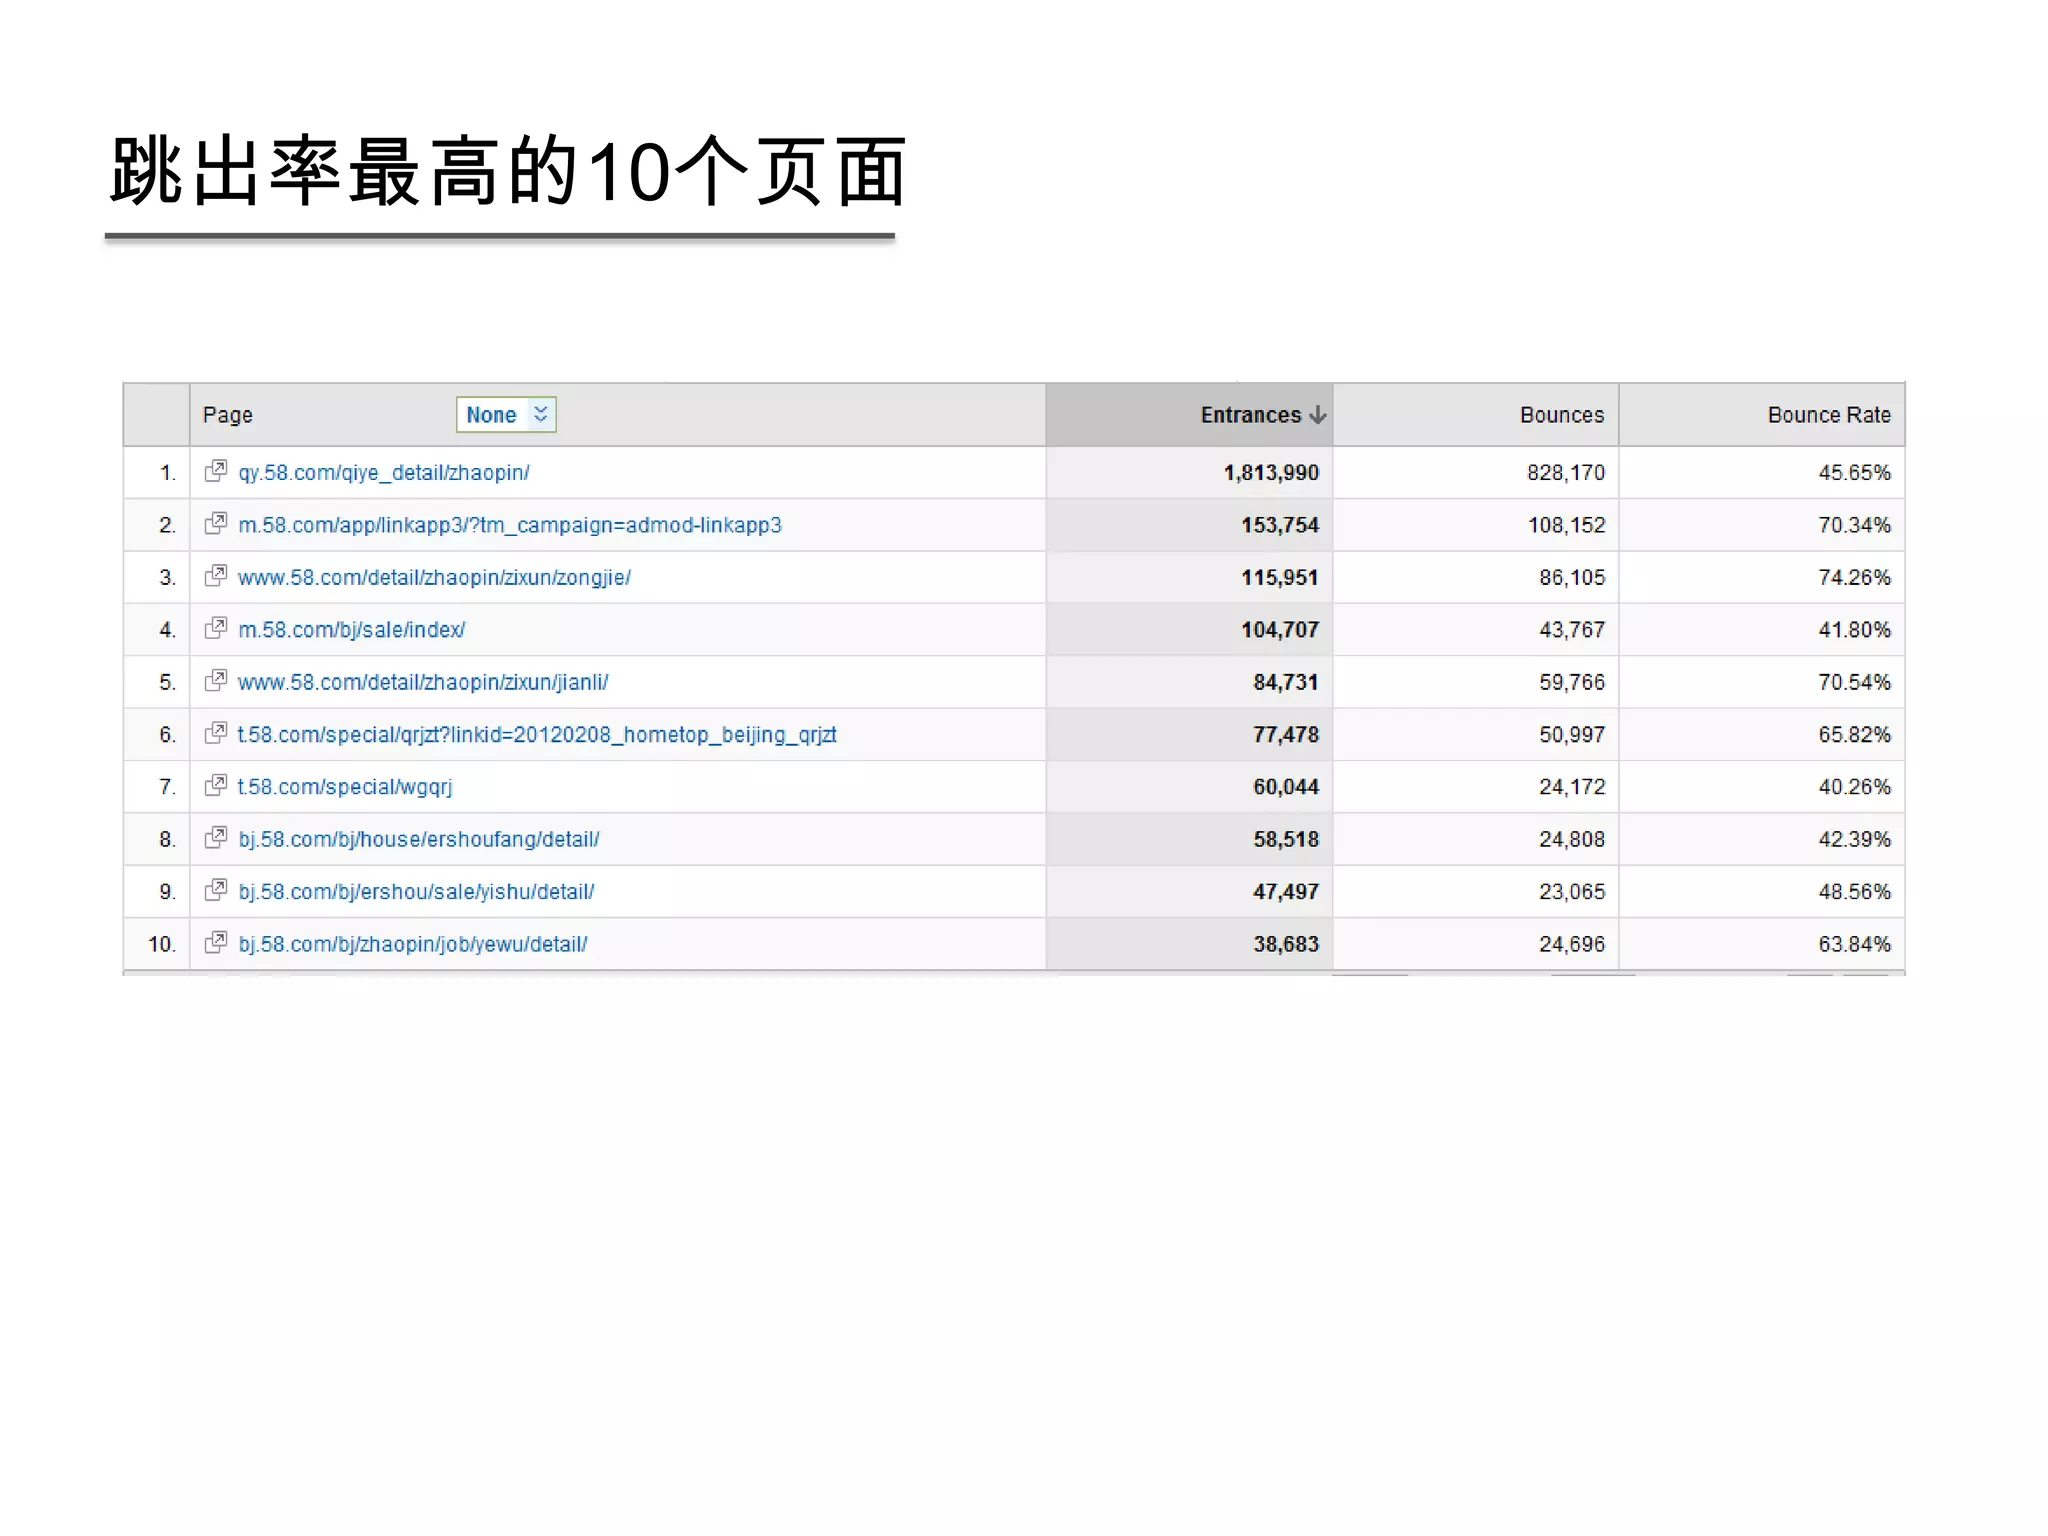
Task: Click the Page column header
Action: pyautogui.click(x=228, y=415)
